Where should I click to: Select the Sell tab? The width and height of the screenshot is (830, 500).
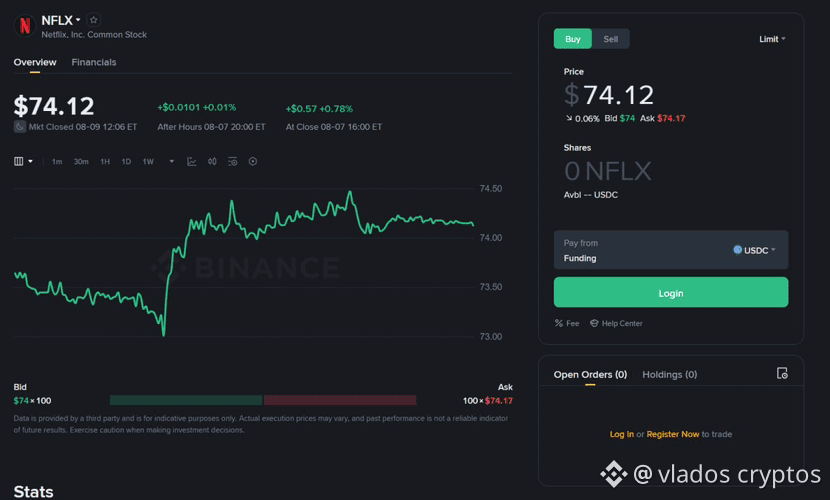(610, 39)
